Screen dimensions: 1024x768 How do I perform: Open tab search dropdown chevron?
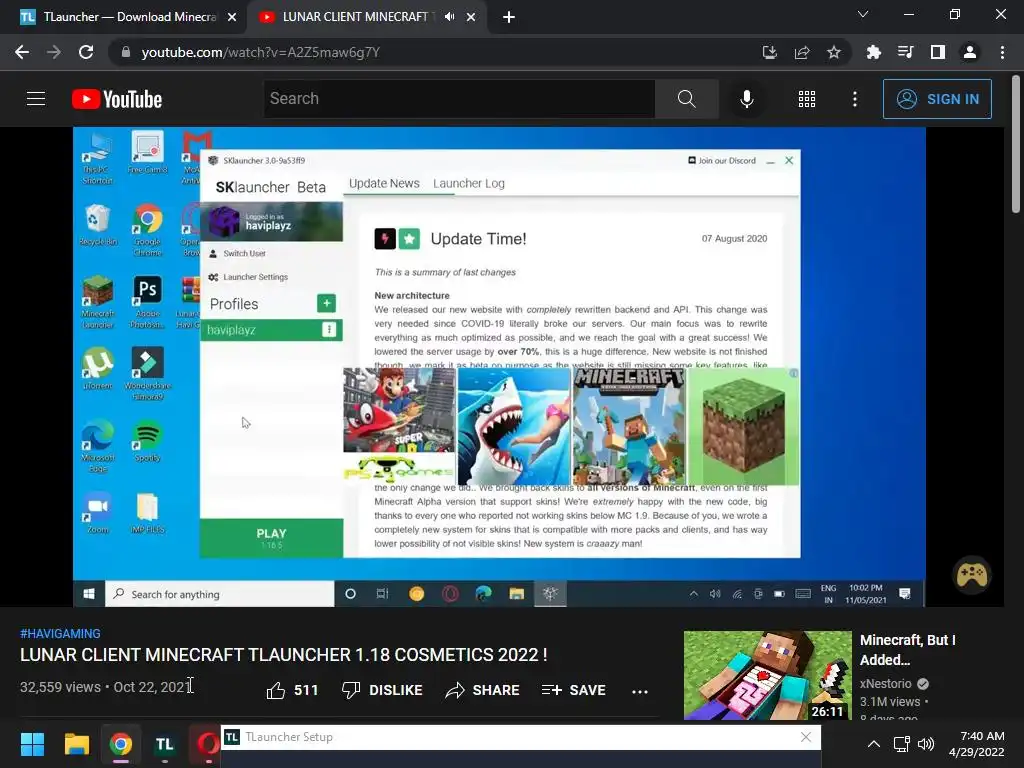pyautogui.click(x=863, y=14)
